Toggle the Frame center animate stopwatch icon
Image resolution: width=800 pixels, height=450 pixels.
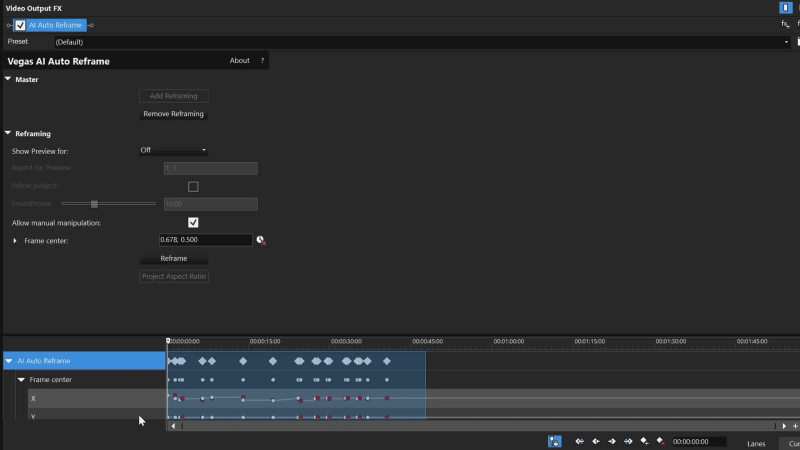pos(261,240)
